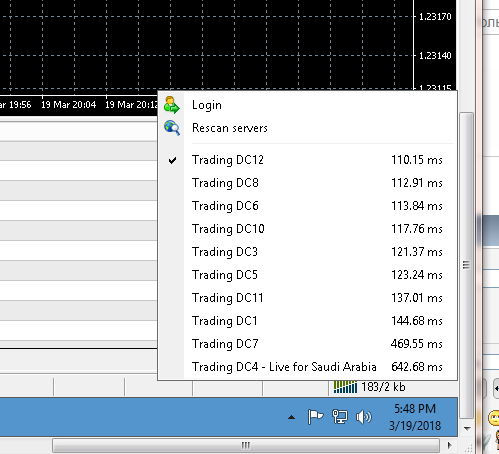Select Trading DC3 server entry
Viewport: 499px width, 454px height.
[x=307, y=252]
